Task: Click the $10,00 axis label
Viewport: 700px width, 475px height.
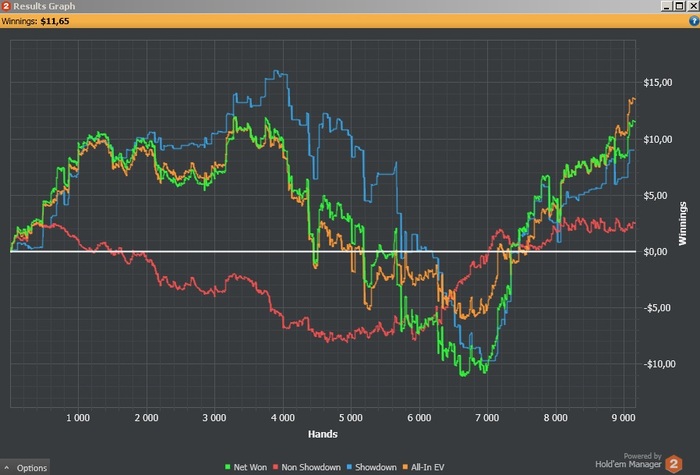Action: point(658,139)
